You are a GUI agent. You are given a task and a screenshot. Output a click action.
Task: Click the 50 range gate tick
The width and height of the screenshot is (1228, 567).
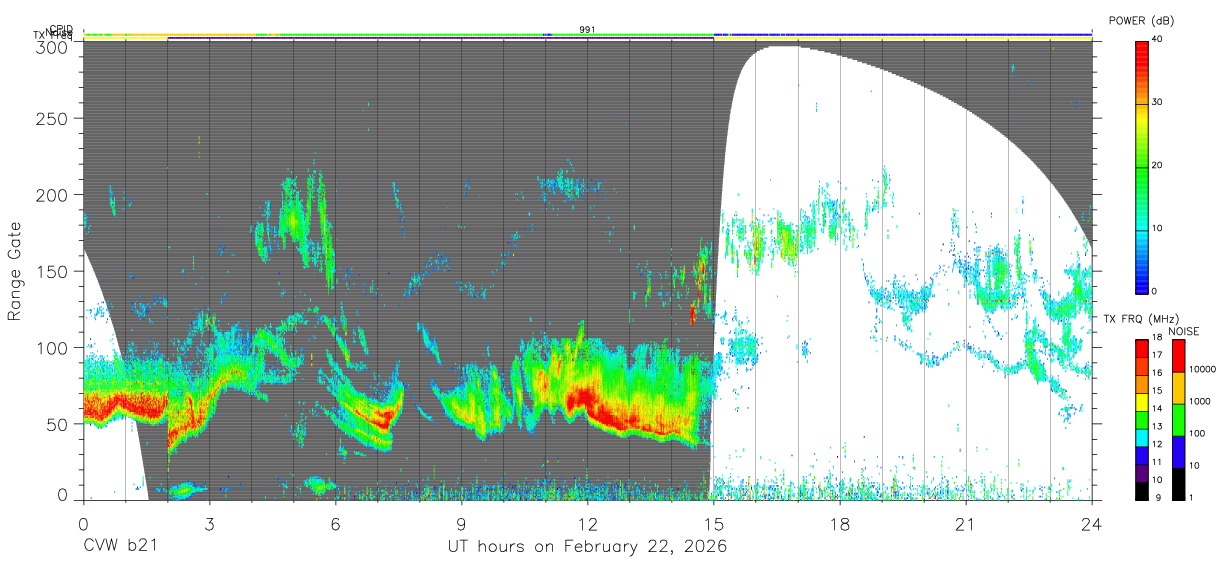pos(59,424)
